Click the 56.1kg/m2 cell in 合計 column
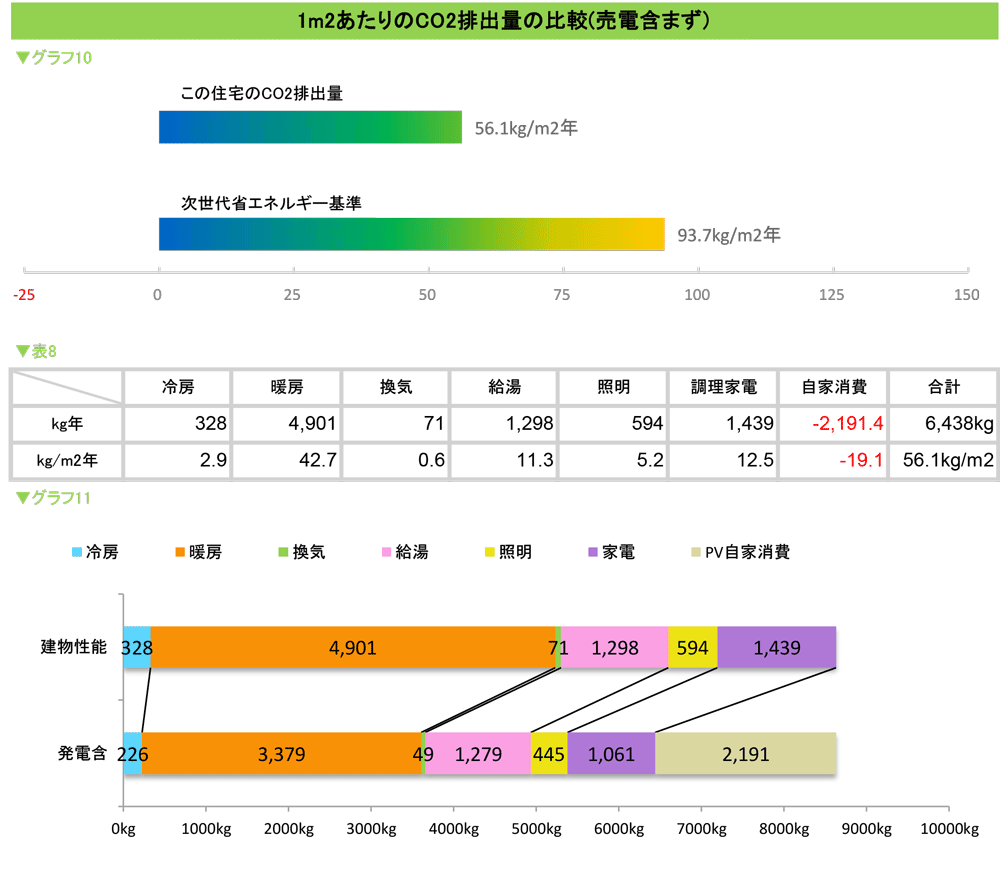 944,460
